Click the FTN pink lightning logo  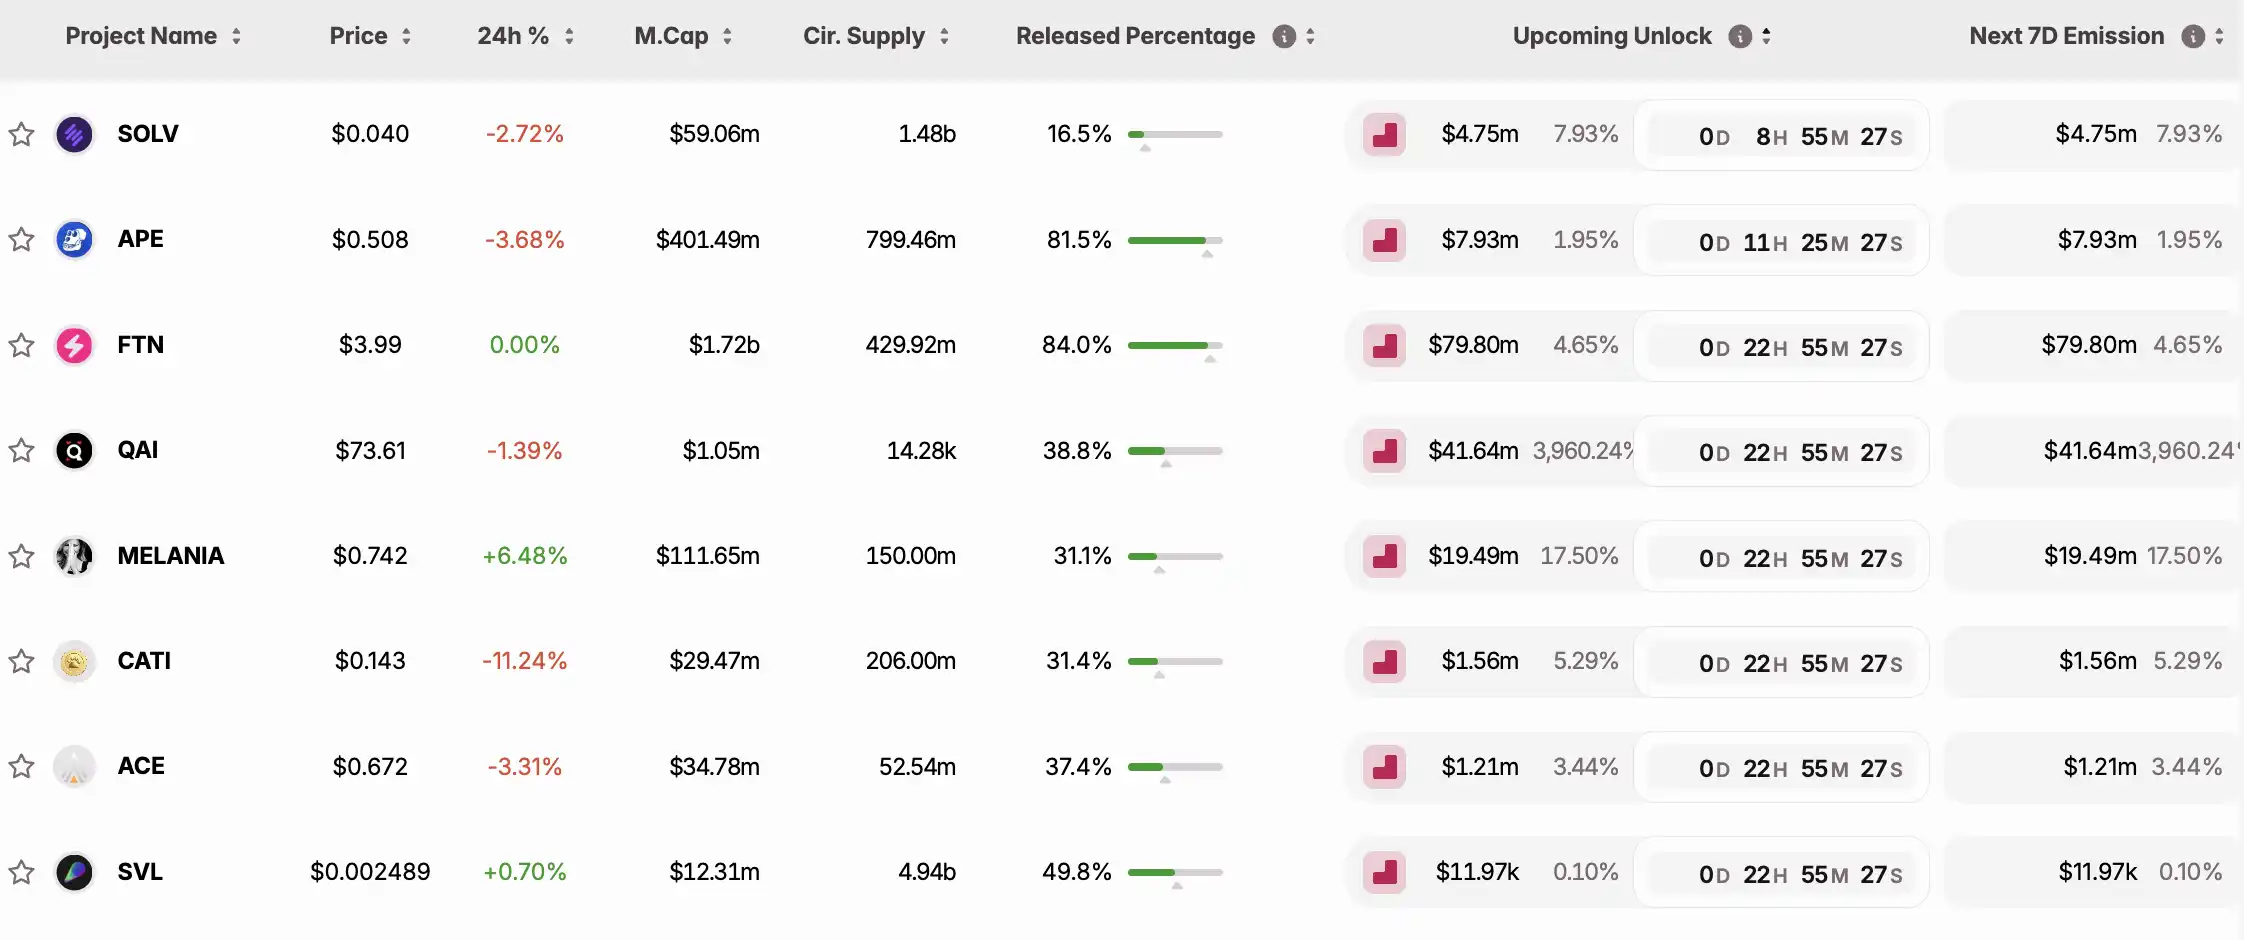click(x=74, y=346)
